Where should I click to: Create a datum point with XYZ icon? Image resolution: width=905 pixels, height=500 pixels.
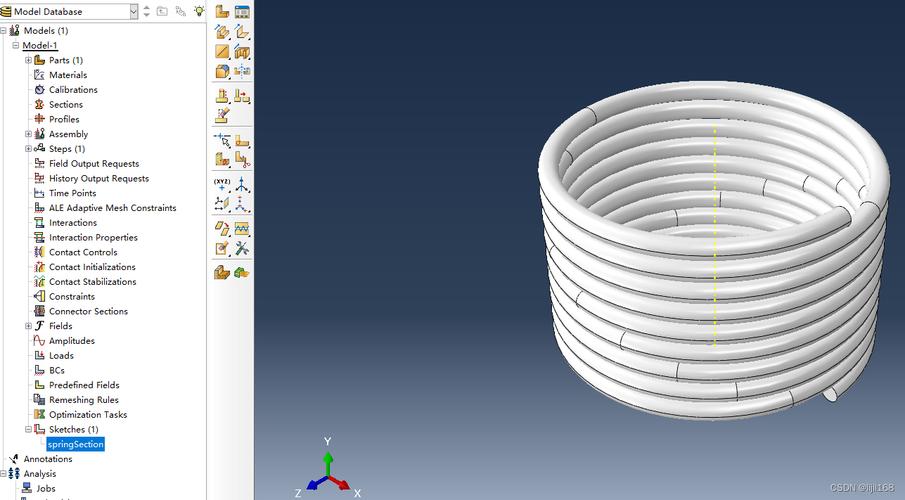pyautogui.click(x=222, y=184)
